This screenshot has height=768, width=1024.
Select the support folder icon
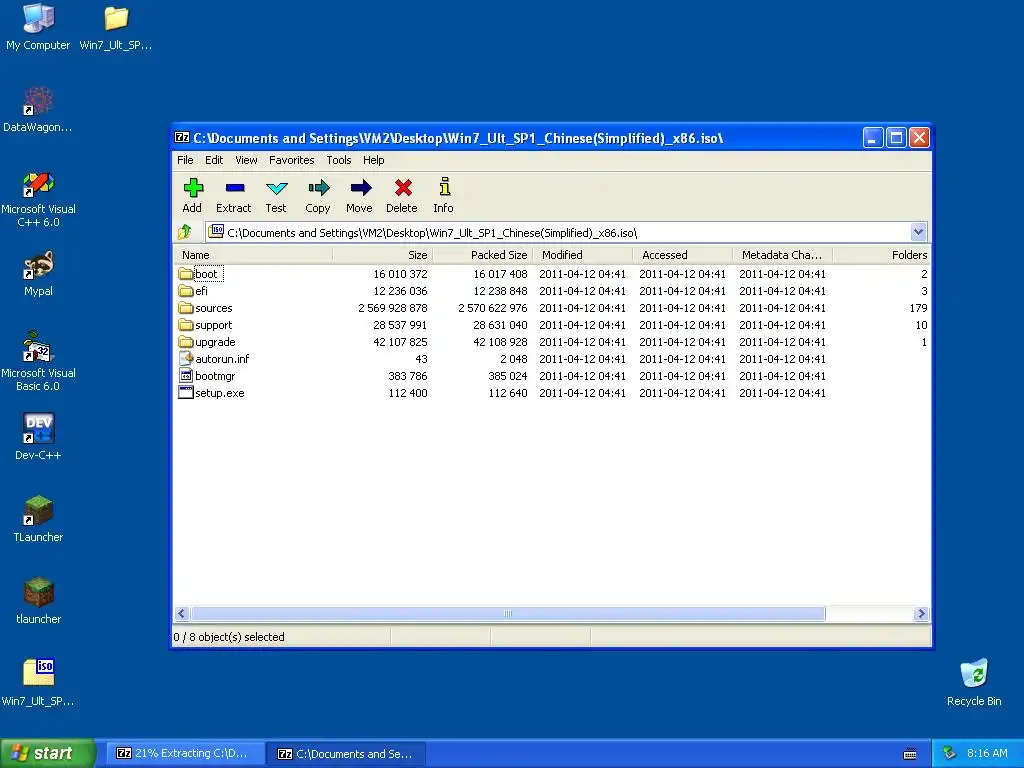[x=185, y=325]
